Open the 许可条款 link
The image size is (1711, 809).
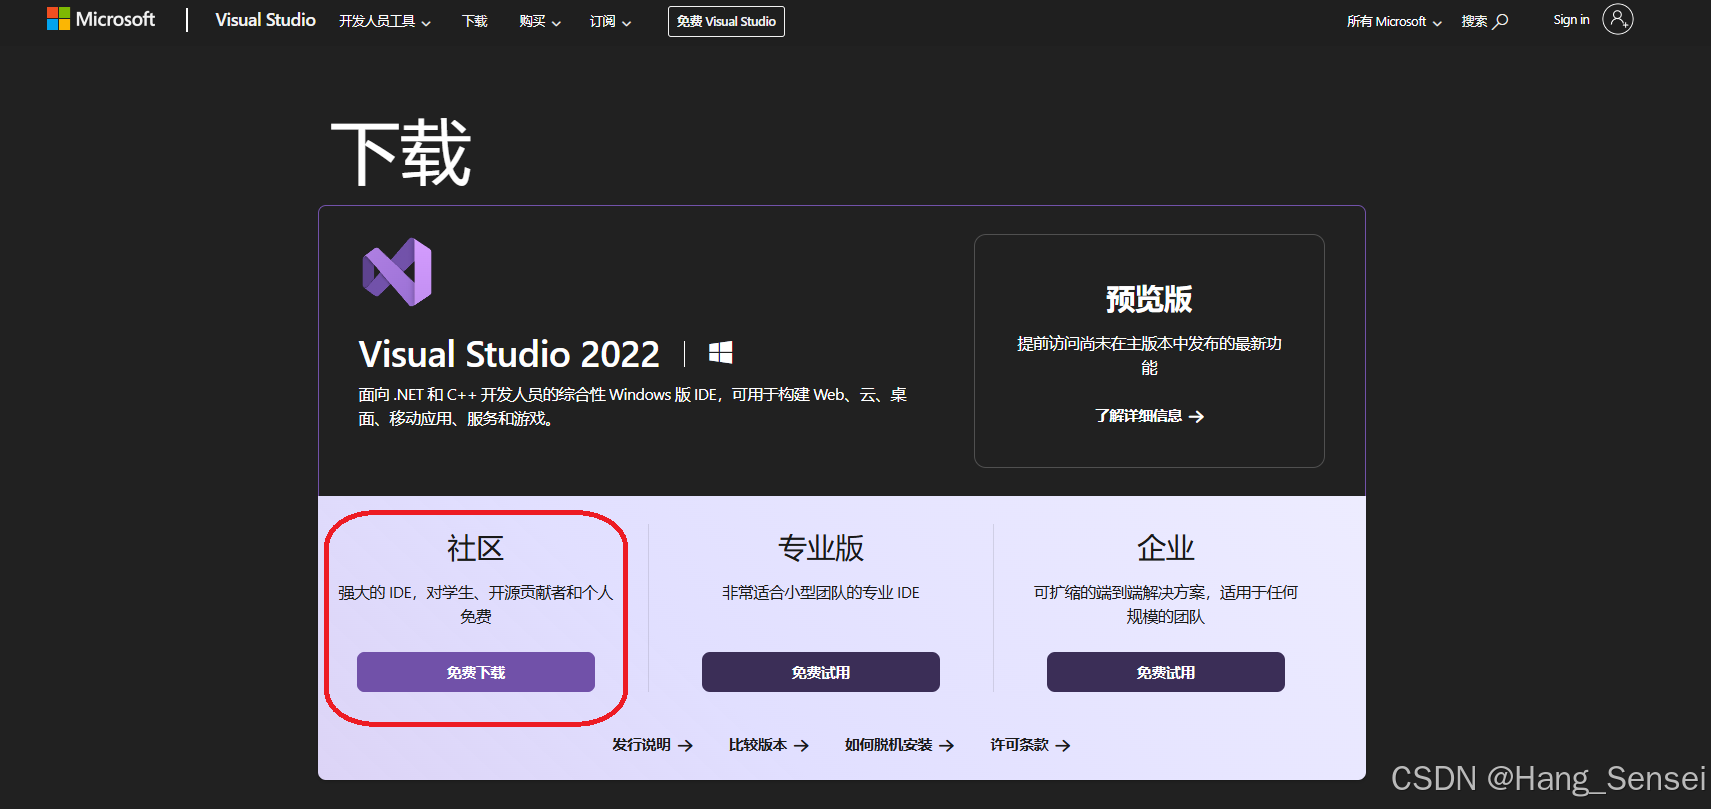[1030, 745]
